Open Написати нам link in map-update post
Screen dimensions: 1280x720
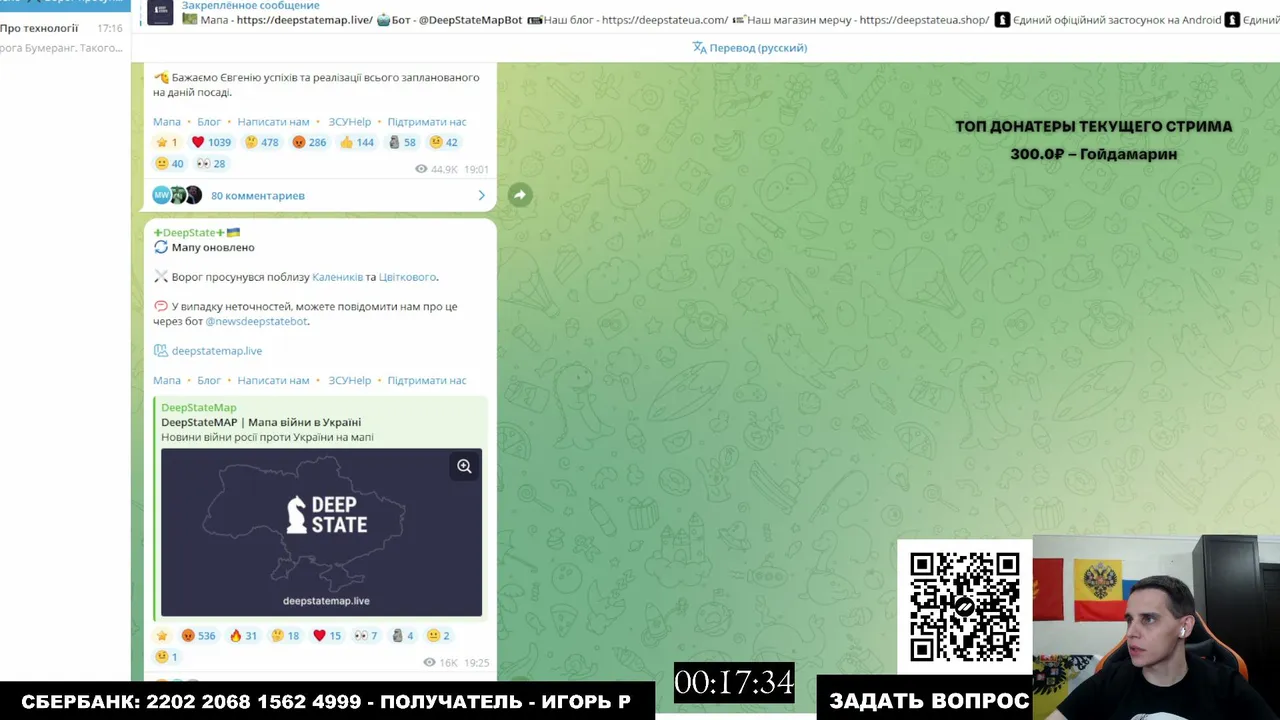pyautogui.click(x=274, y=381)
